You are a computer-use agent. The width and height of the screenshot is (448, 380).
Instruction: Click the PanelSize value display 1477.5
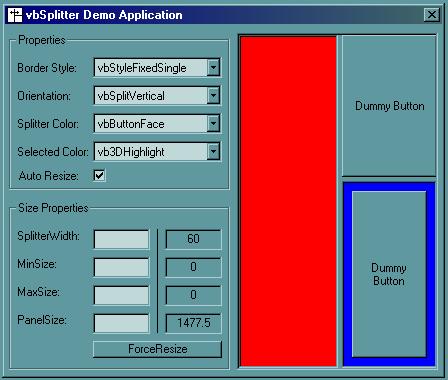(193, 323)
